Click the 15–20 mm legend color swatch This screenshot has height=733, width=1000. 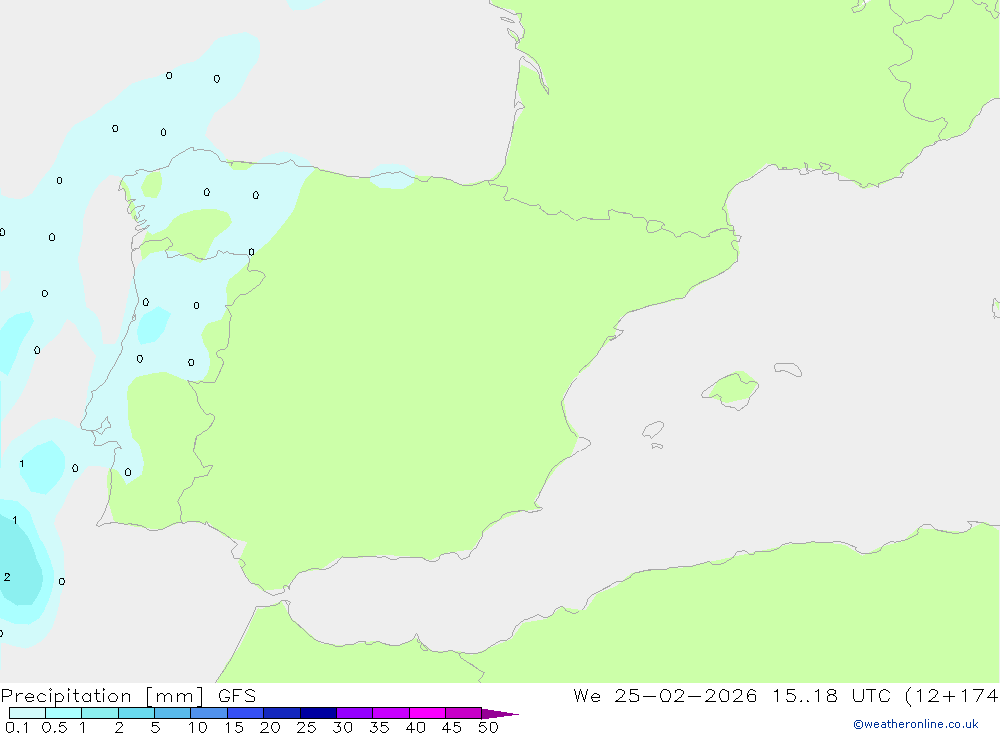(245, 713)
